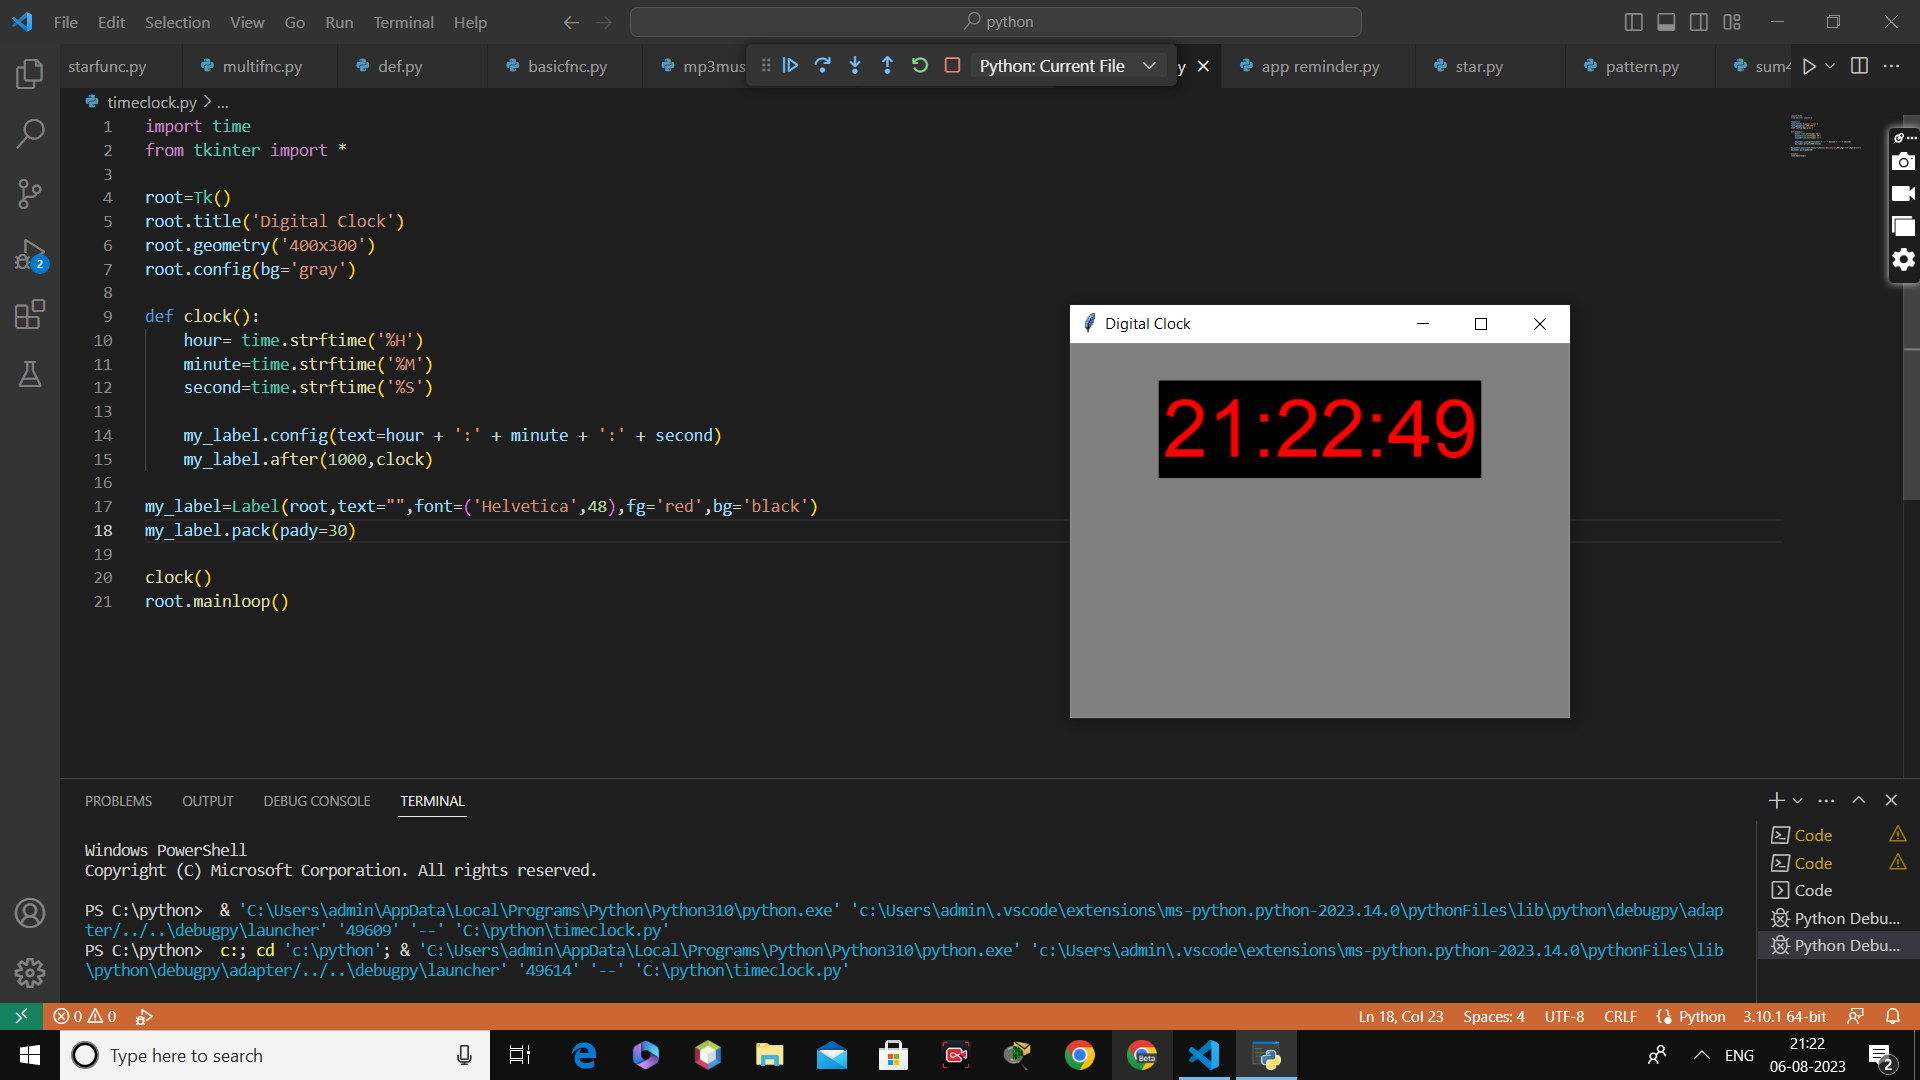
Task: Open terminal panel more actions ellipsis
Action: tap(1826, 800)
